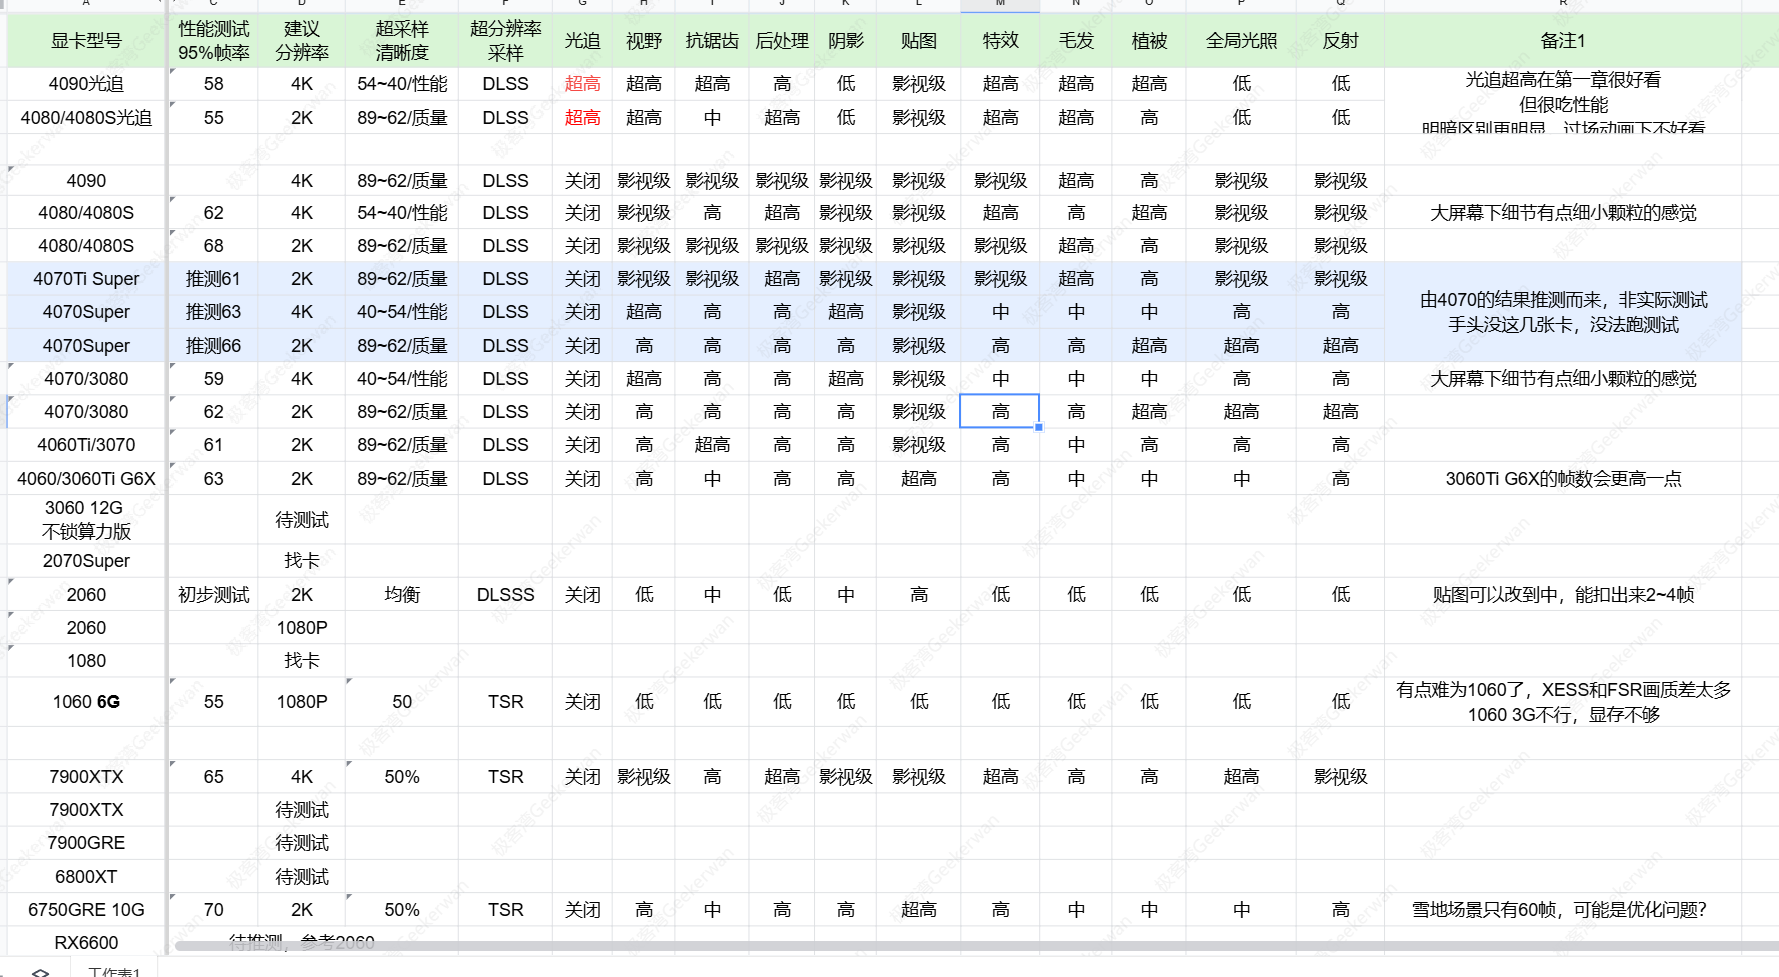Select the 性能测试95%帧率 header cell
The height and width of the screenshot is (977, 1779).
213,40
